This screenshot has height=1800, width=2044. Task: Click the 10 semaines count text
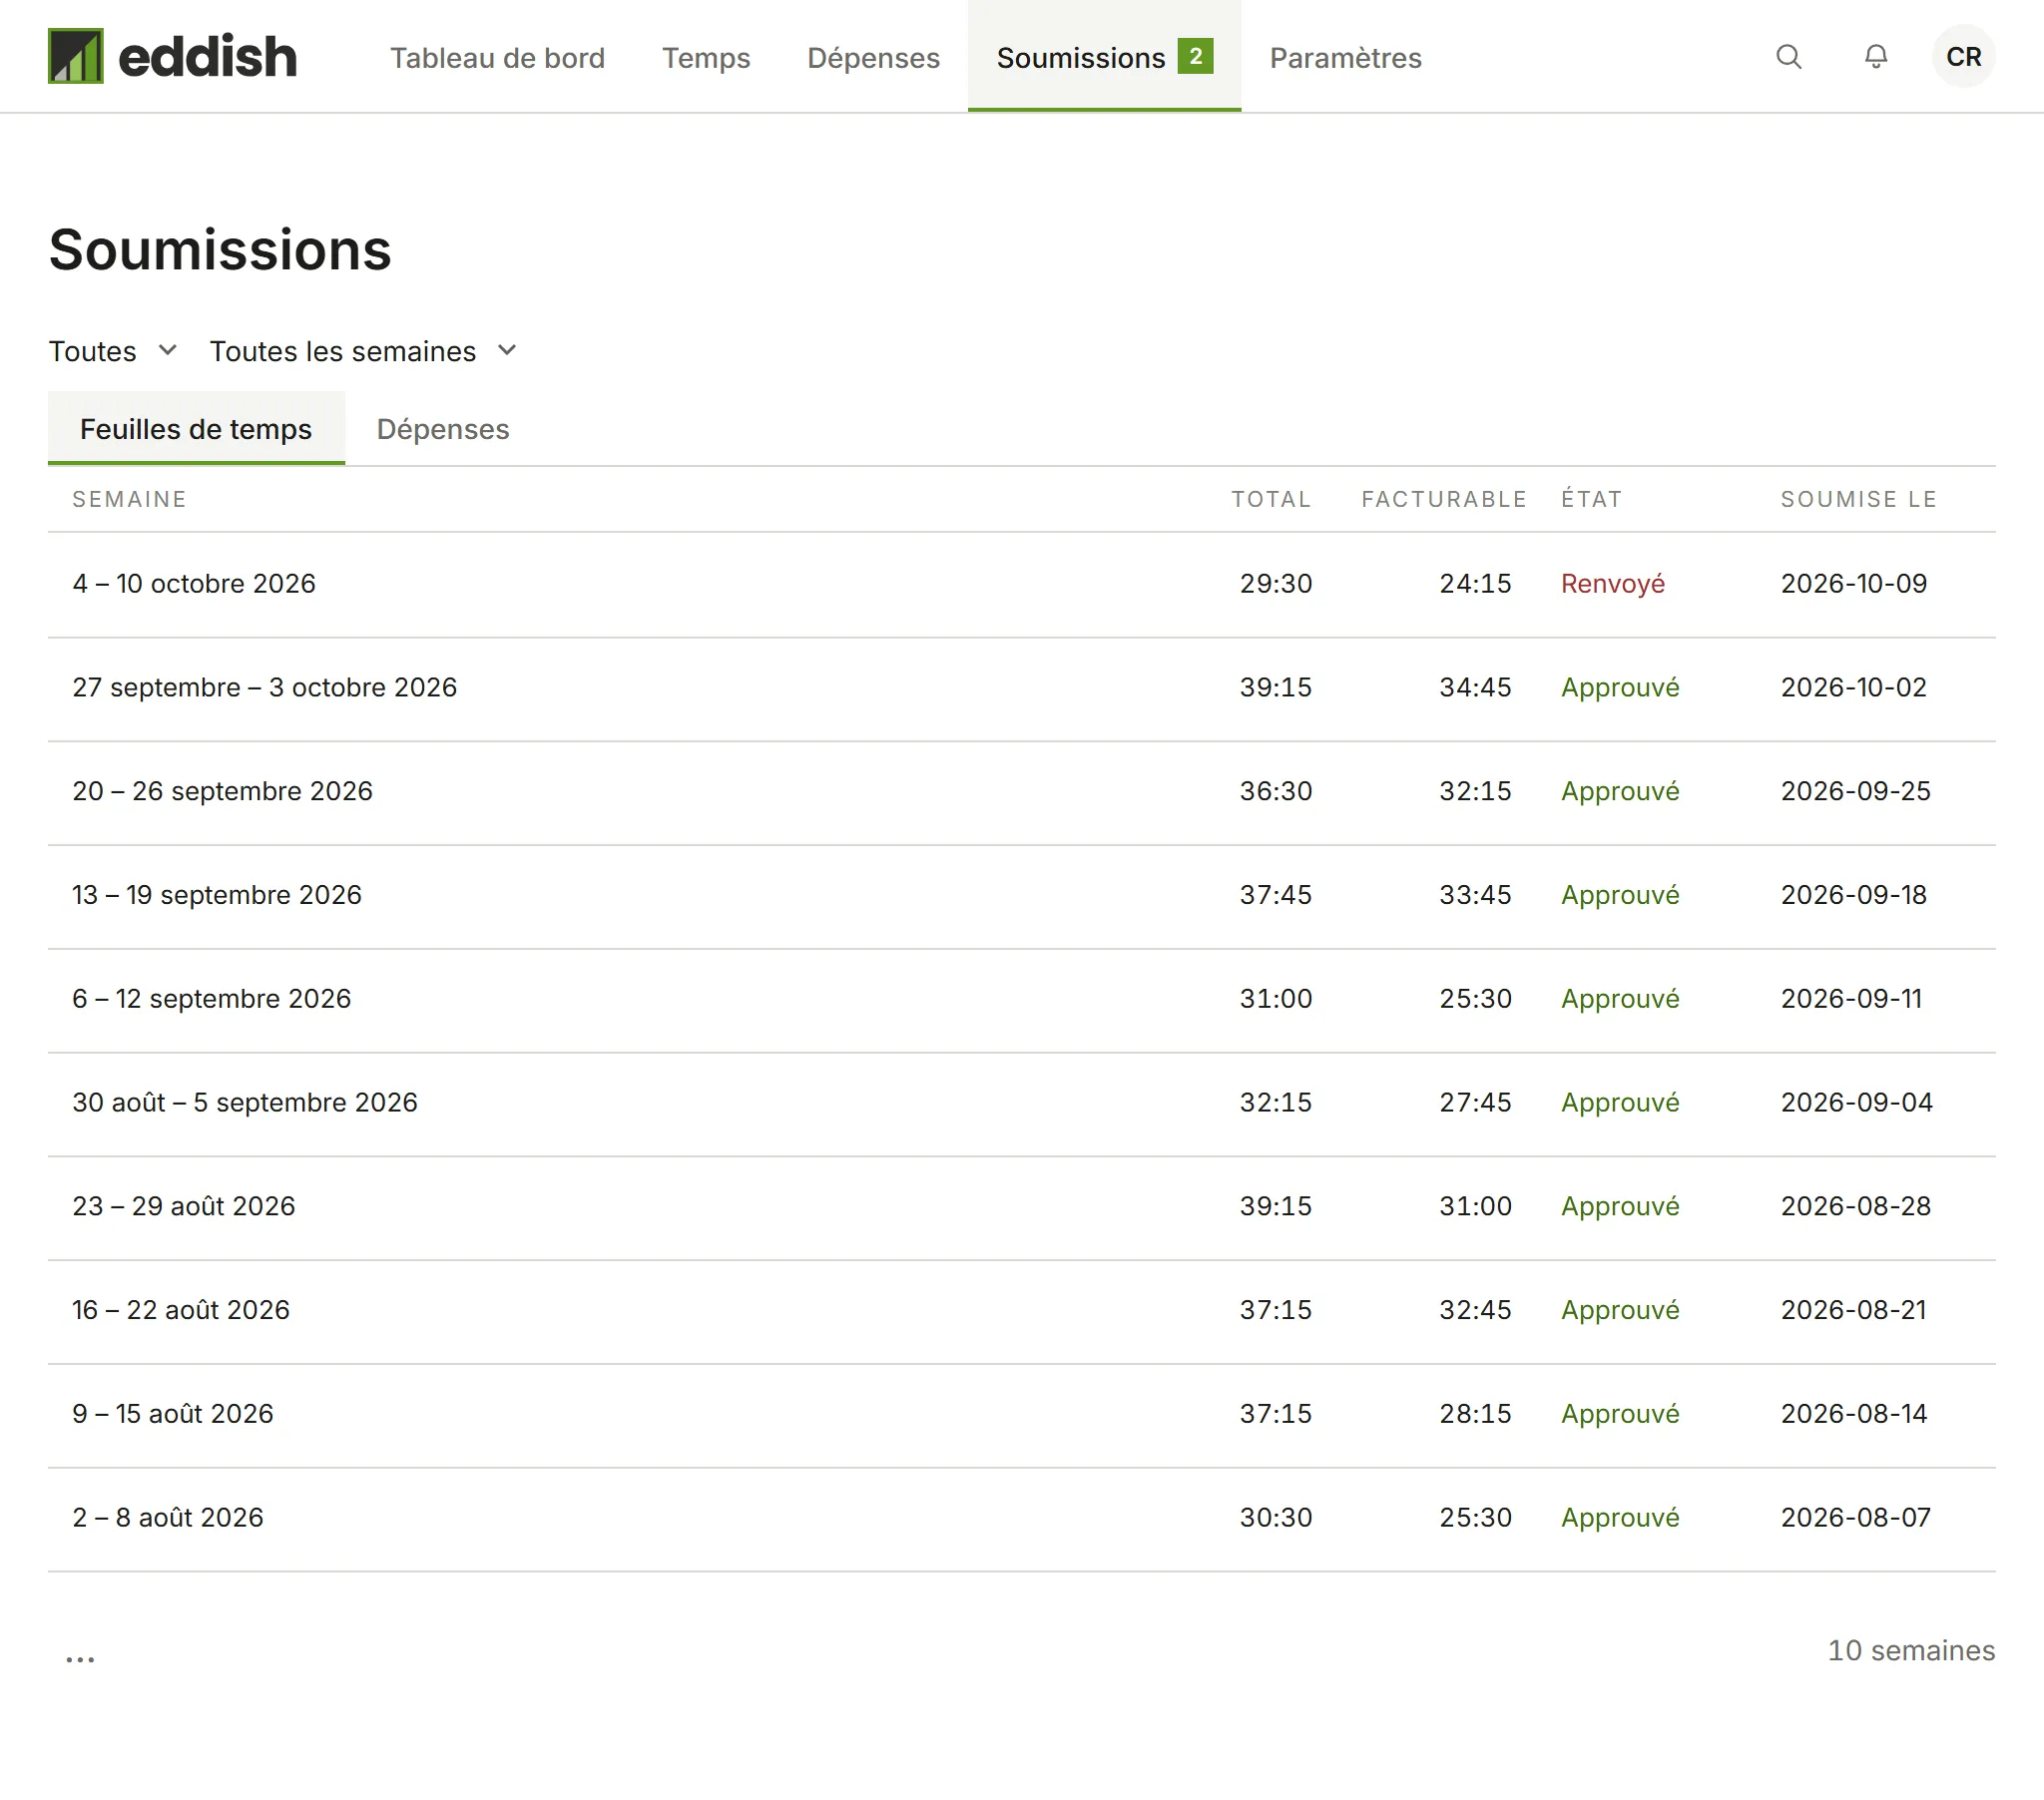(1911, 1651)
